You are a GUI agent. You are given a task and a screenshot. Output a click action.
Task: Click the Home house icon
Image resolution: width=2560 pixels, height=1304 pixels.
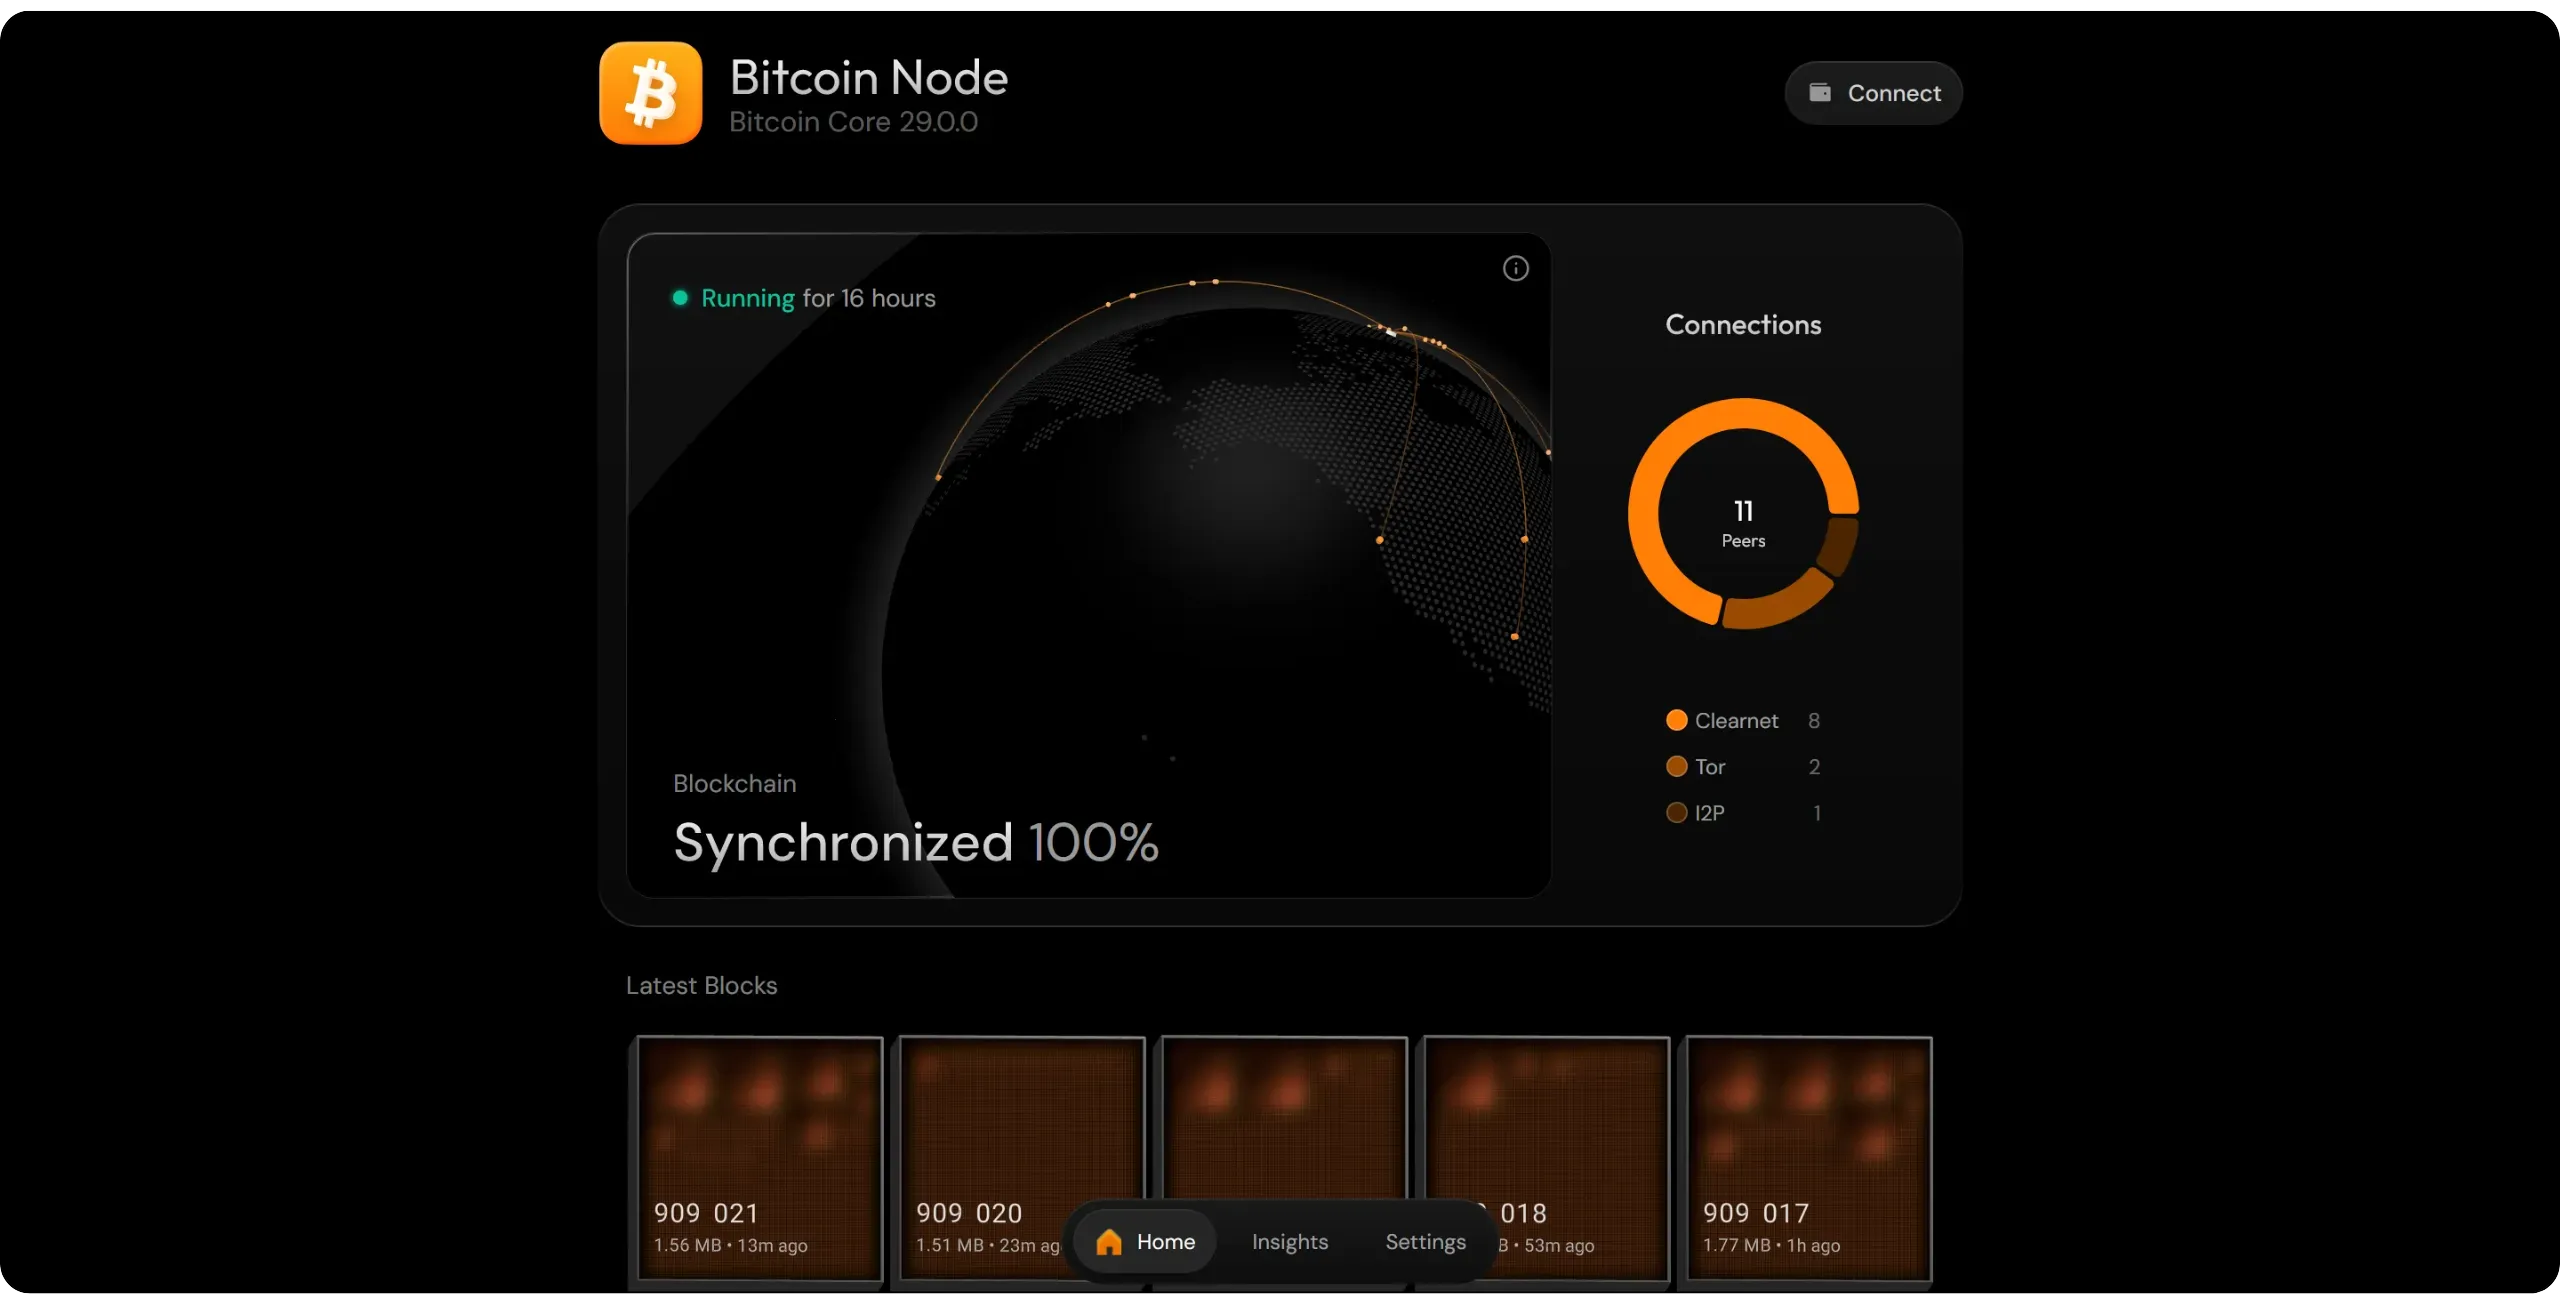click(1109, 1241)
